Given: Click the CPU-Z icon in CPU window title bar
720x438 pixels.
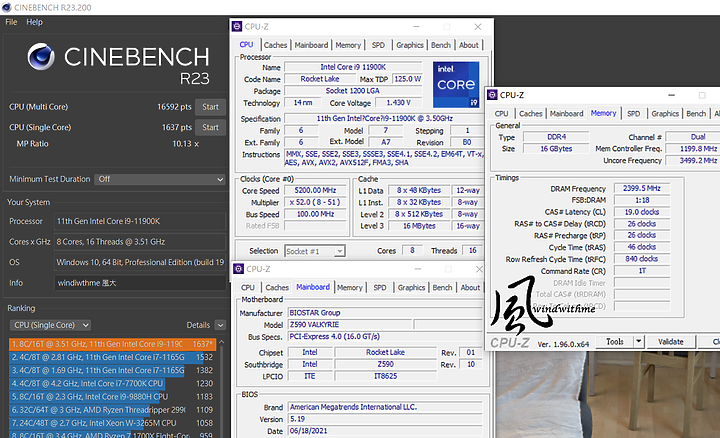Looking at the screenshot, I should tap(237, 27).
